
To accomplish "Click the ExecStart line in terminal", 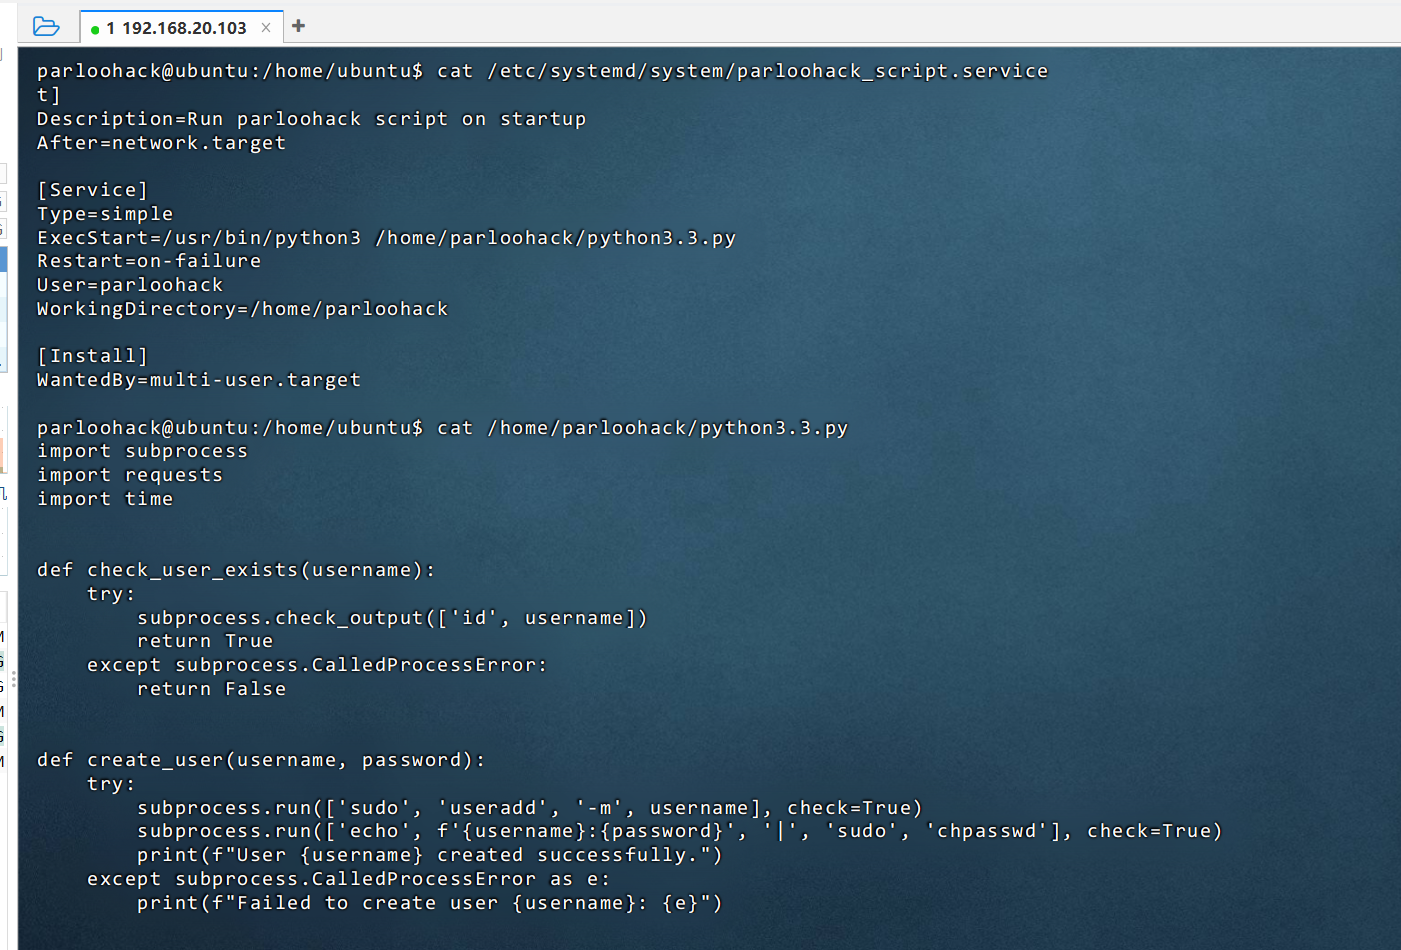I will pyautogui.click(x=386, y=238).
